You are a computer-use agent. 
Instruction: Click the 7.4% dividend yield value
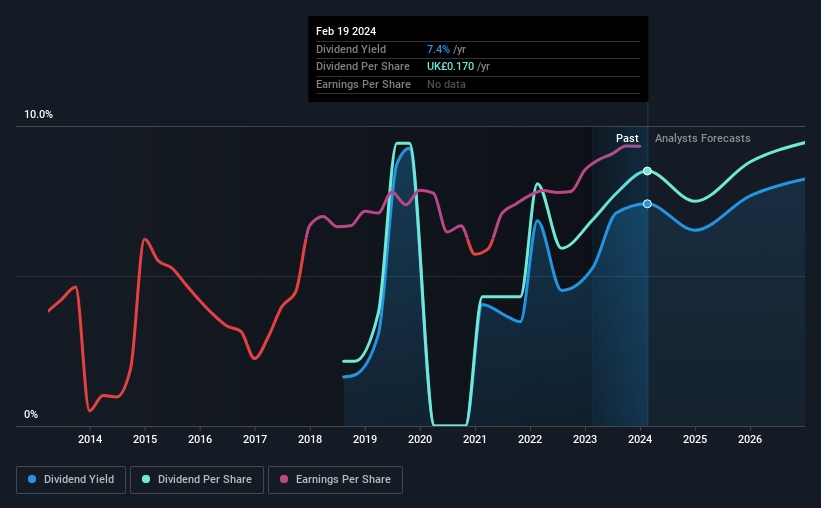tap(438, 49)
